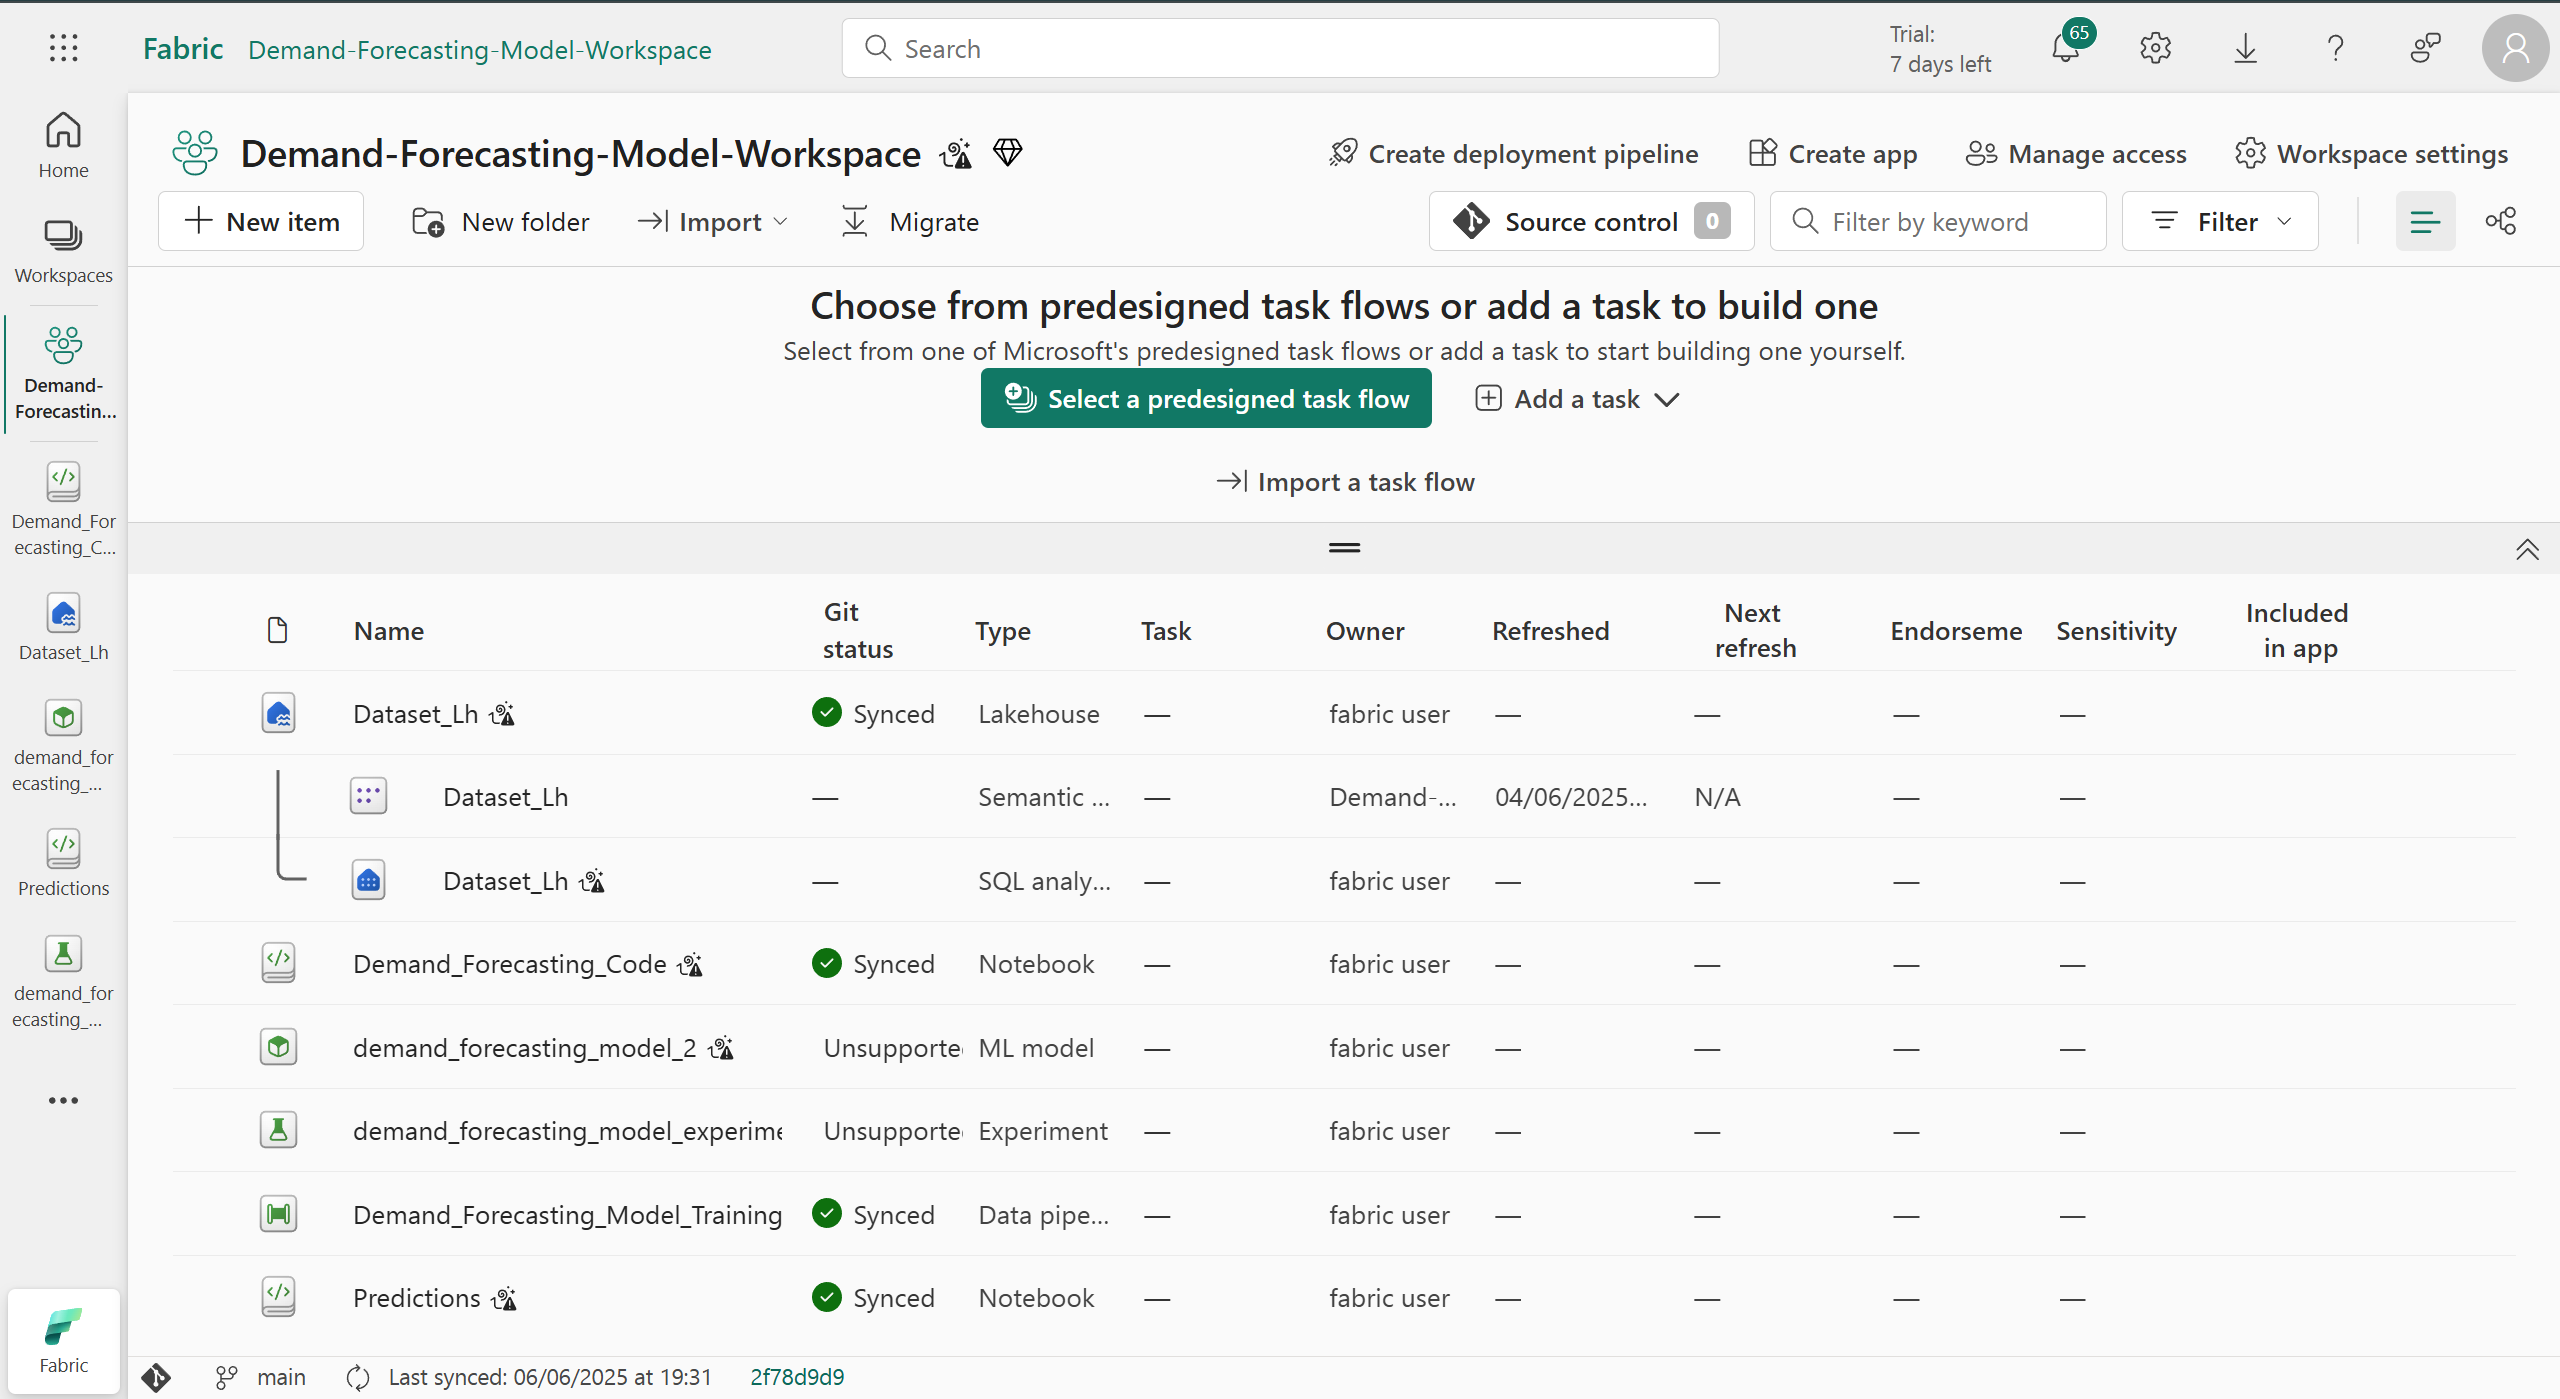This screenshot has width=2560, height=1399.
Task: Open the notifications bell showing 65
Action: [x=2066, y=47]
